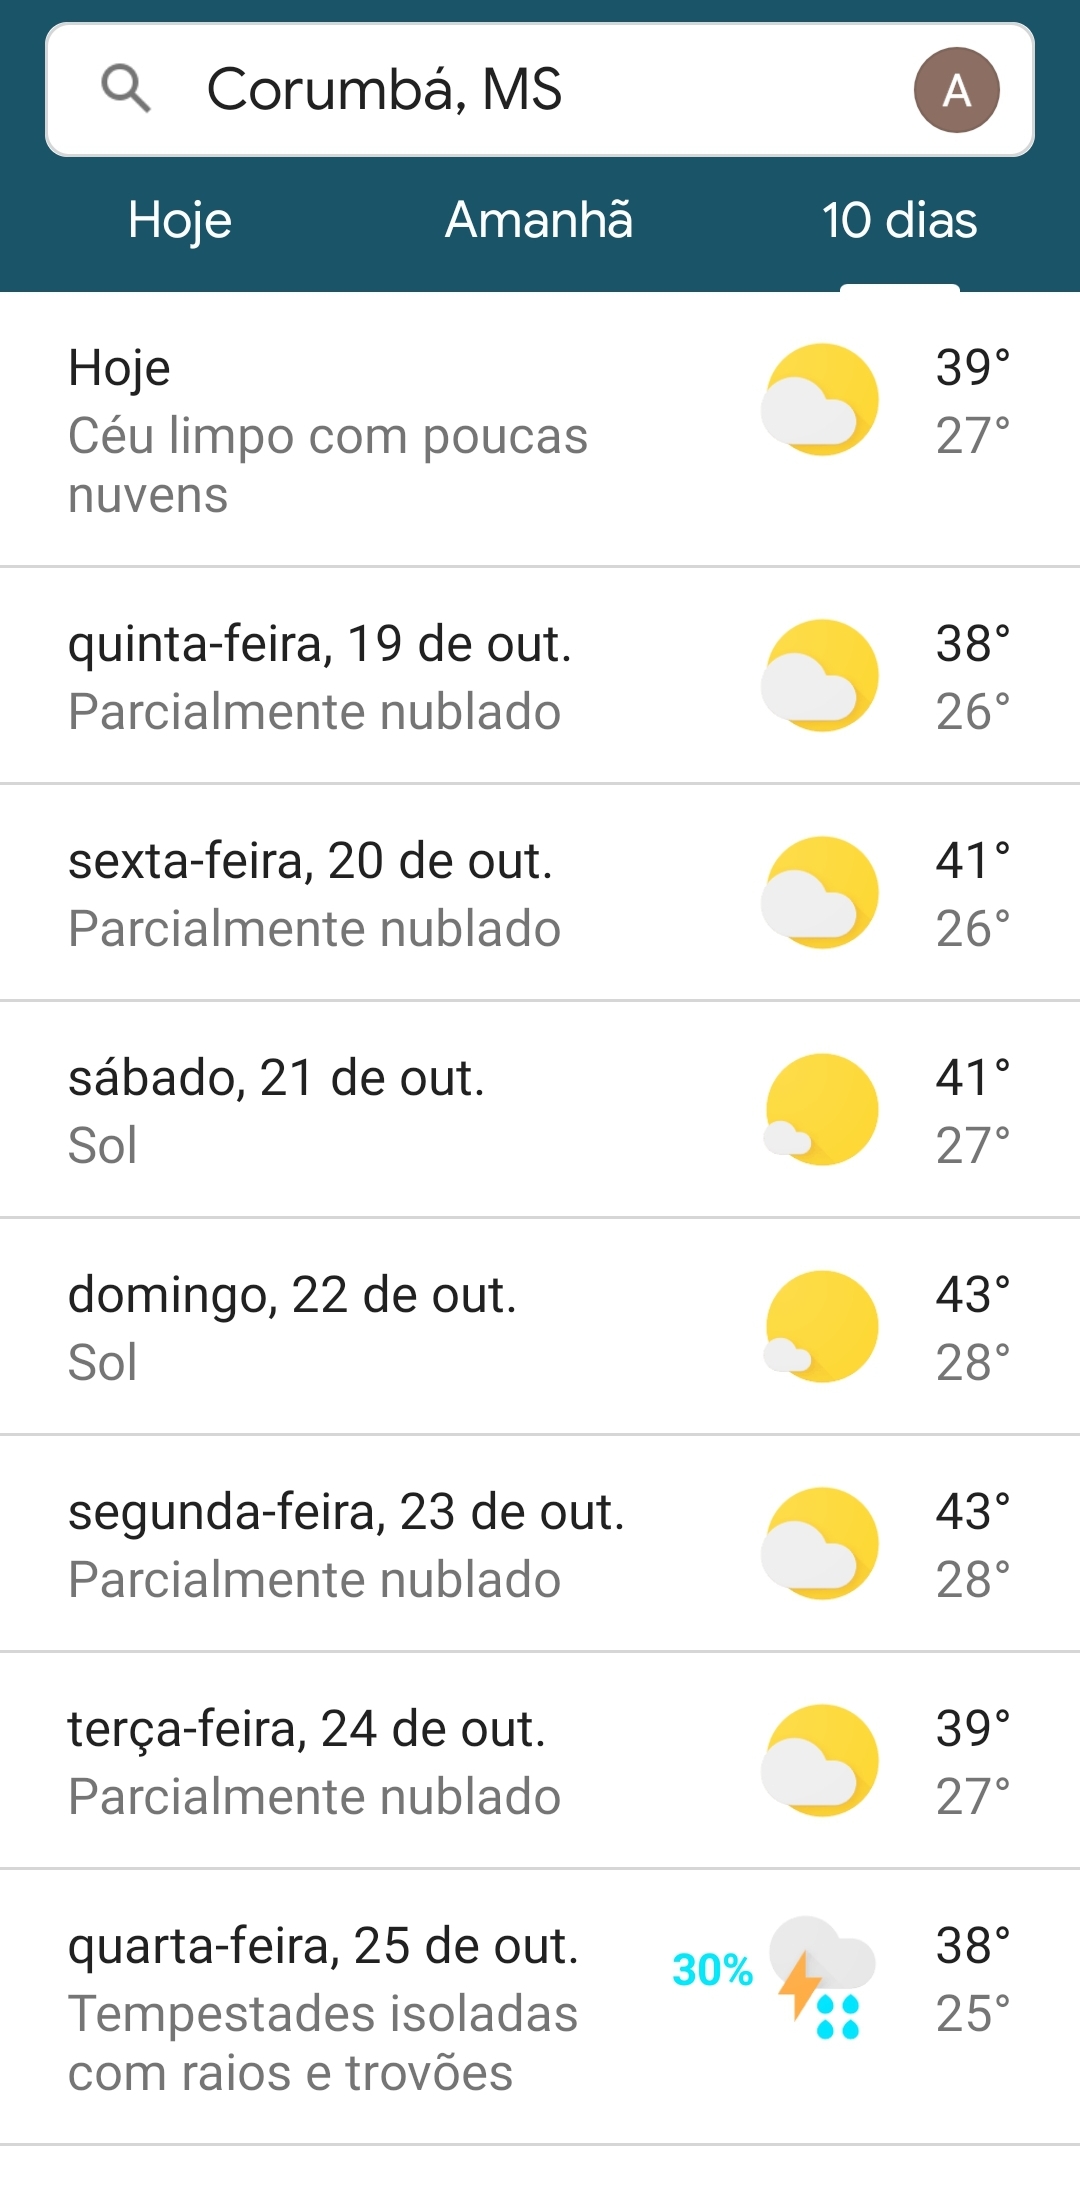Screen dimensions: 1080x2186
Task: Tap the 43° high for domingo
Action: click(x=972, y=1295)
